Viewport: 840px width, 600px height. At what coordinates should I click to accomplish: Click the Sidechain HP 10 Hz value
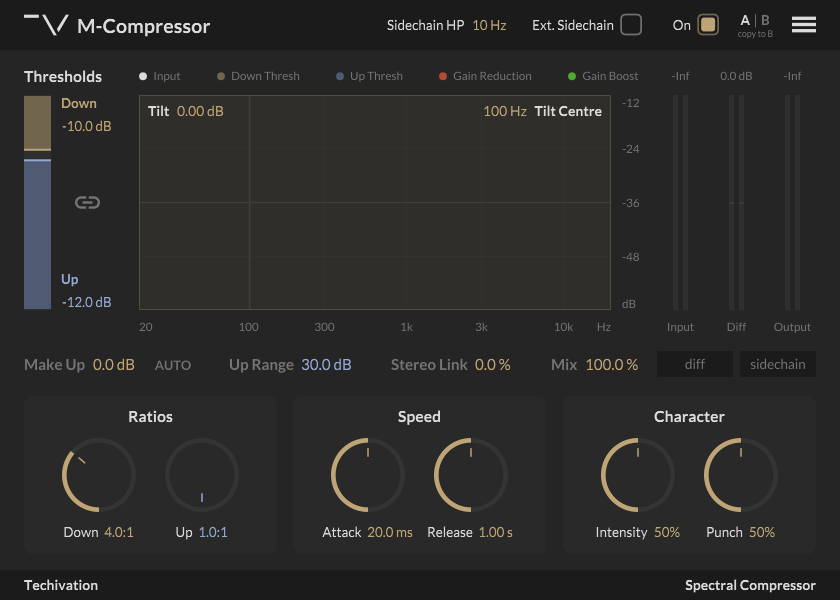tap(489, 25)
